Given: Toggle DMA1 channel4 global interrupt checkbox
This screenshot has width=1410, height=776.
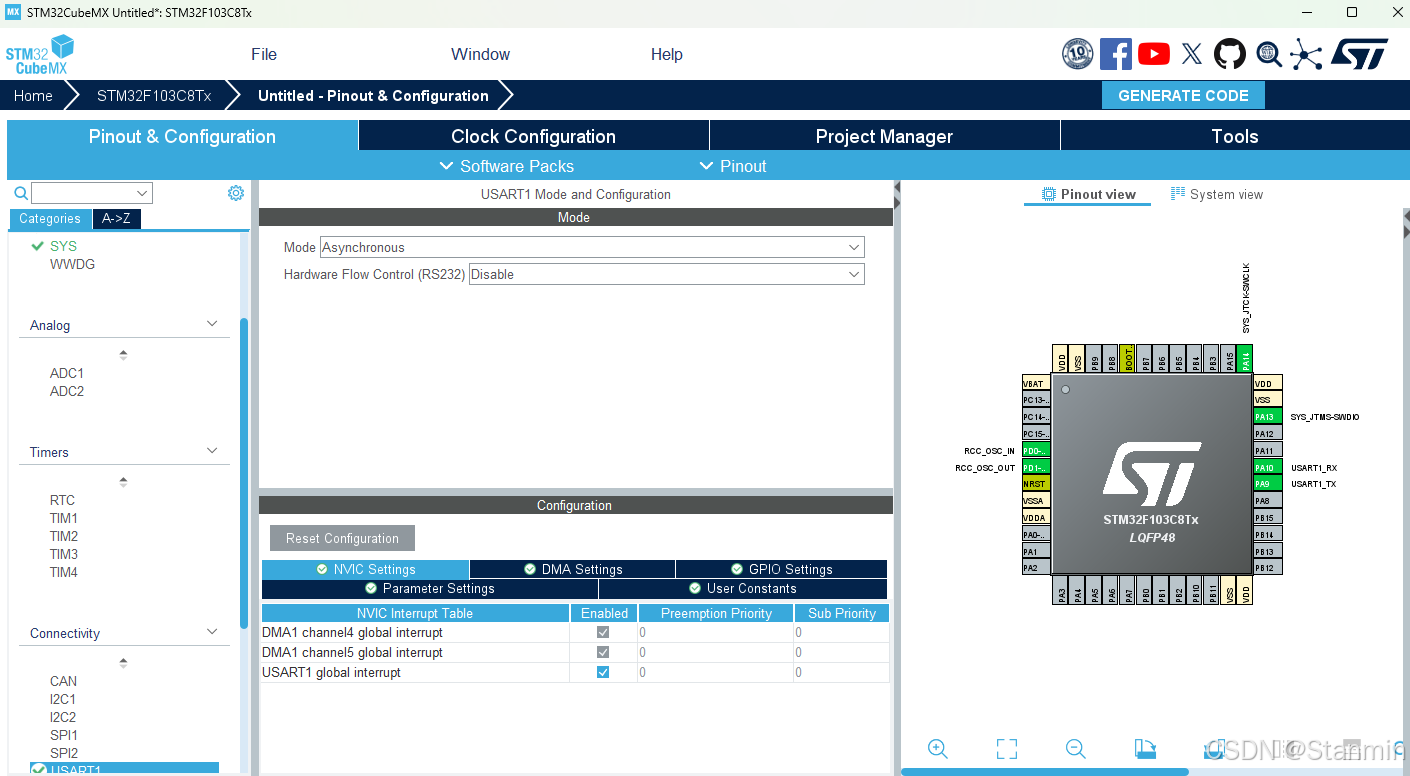Looking at the screenshot, I should [x=603, y=632].
